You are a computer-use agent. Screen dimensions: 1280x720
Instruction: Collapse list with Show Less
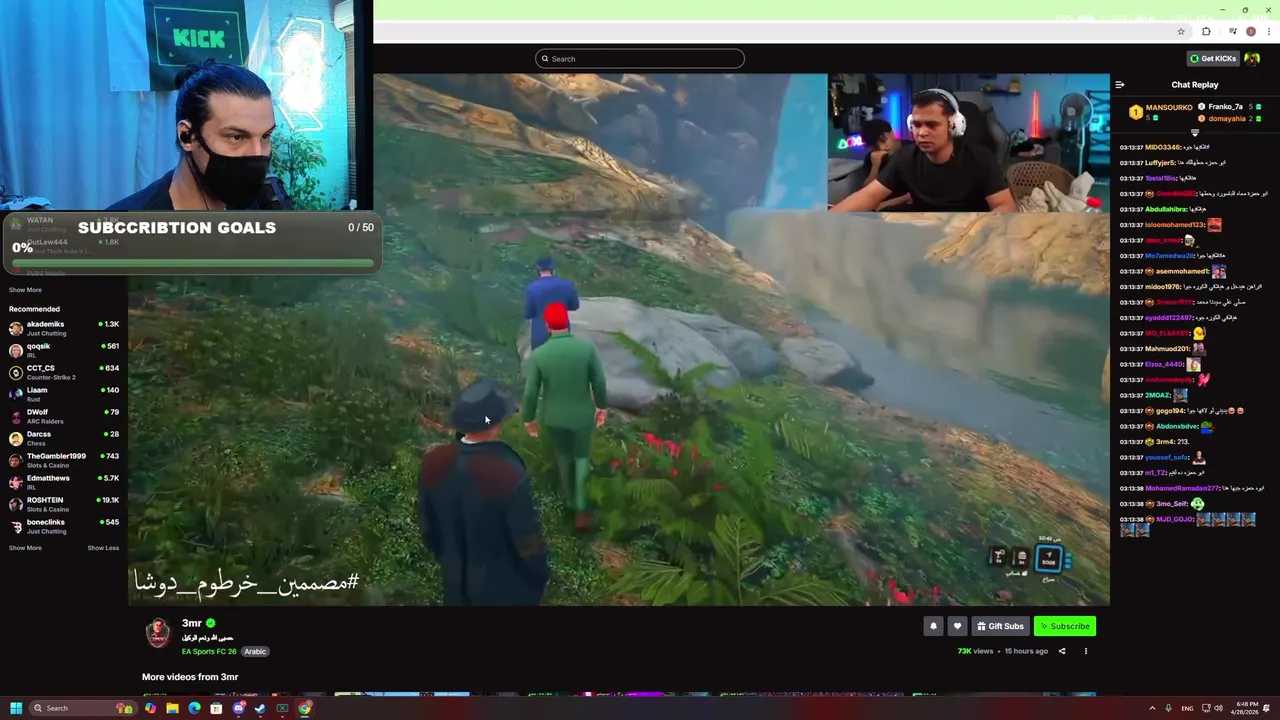pos(103,548)
